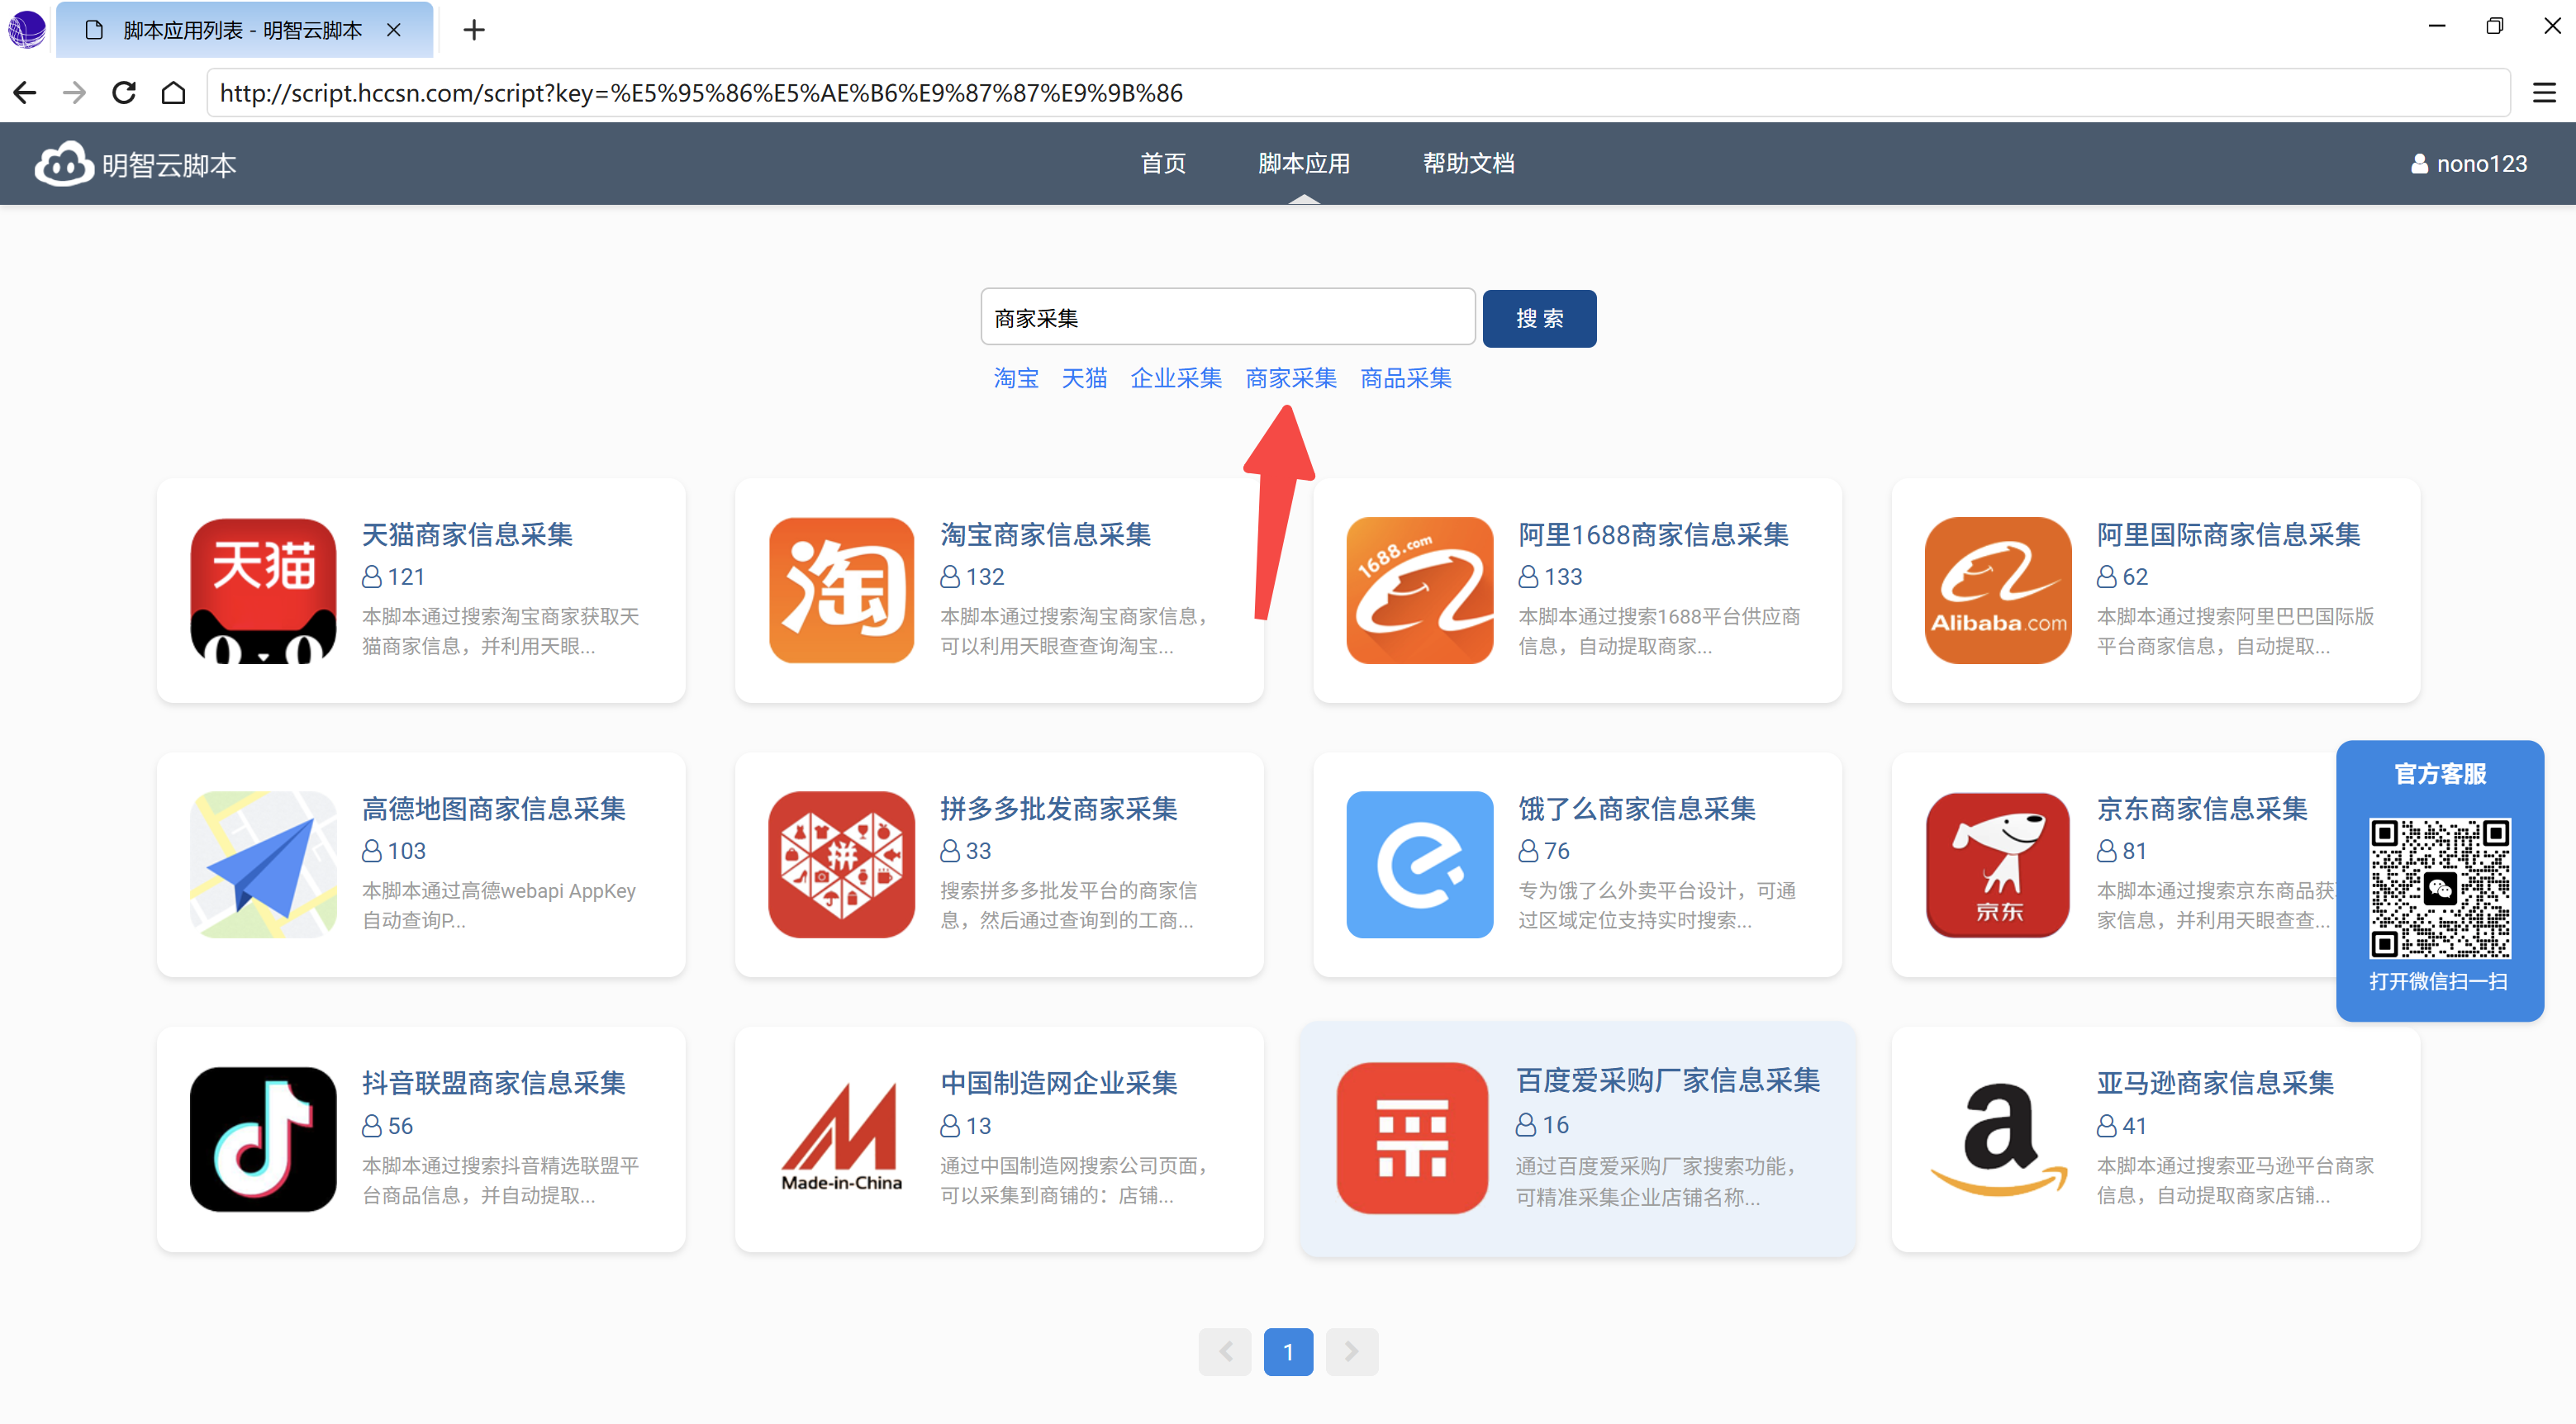2576x1424 pixels.
Task: Open the Taobao orange 淘 icon
Action: click(841, 590)
